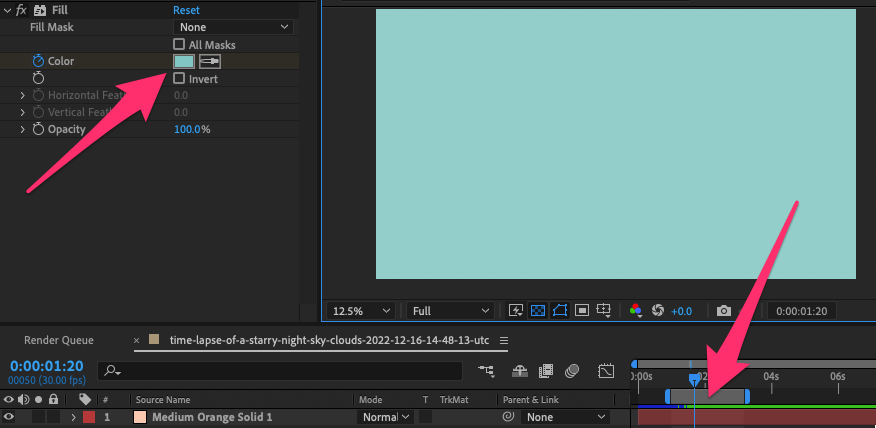Toggle lock for Medium Orange Solid 1
The width and height of the screenshot is (876, 428).
click(x=53, y=417)
